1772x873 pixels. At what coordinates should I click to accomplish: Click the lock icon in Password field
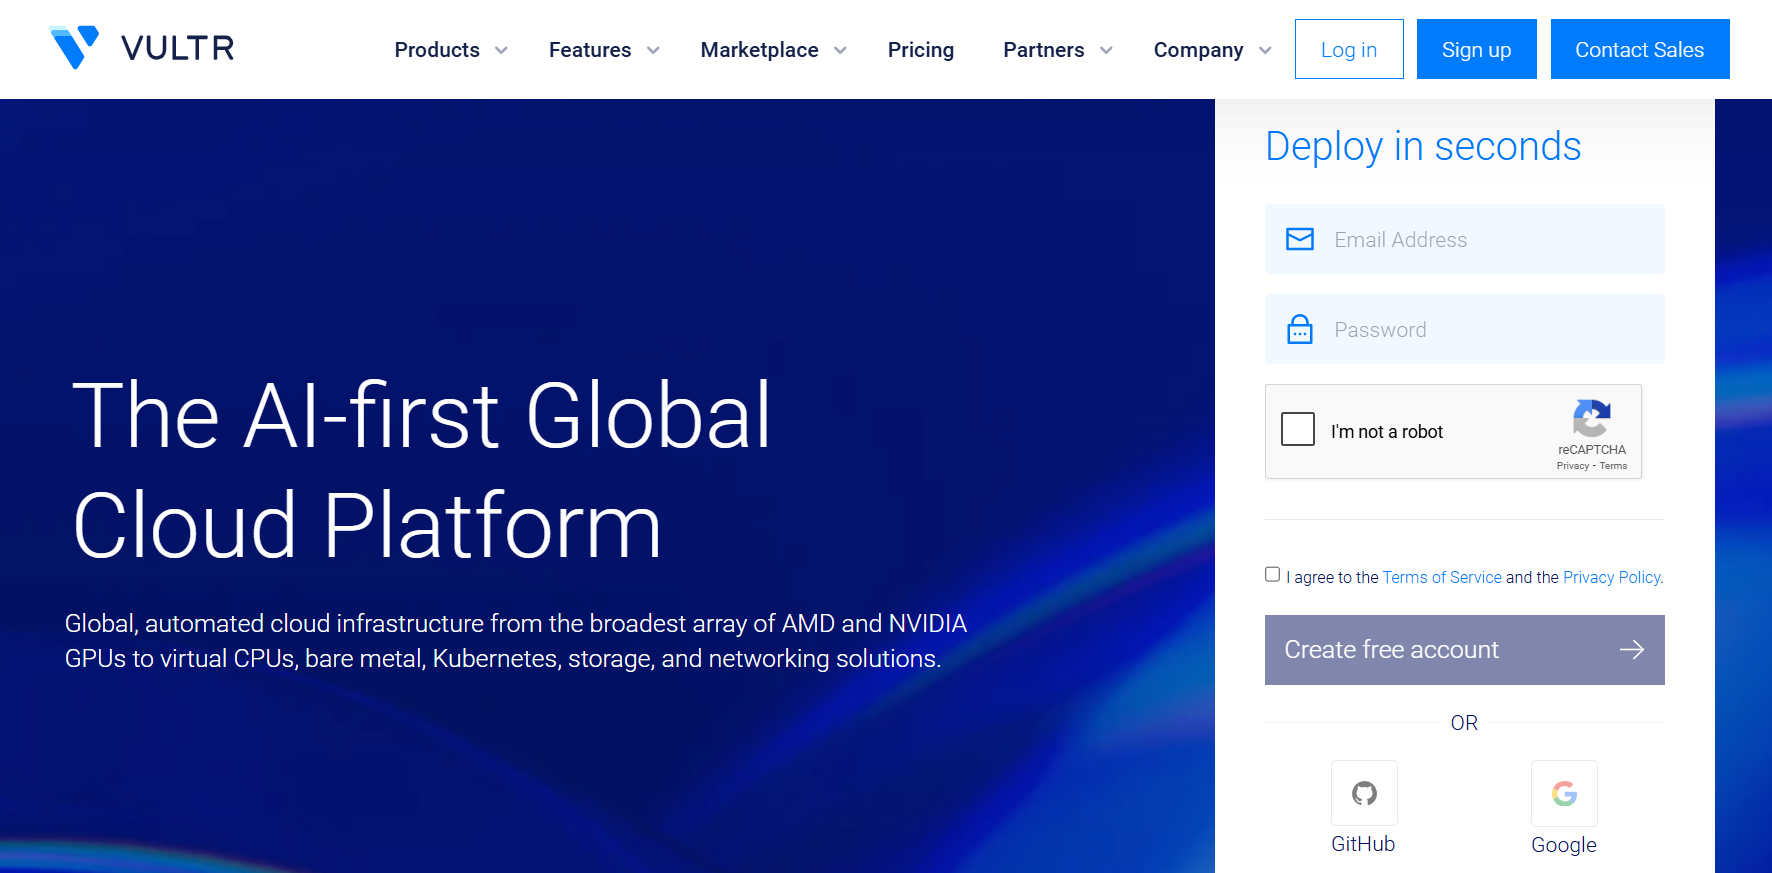pos(1300,329)
